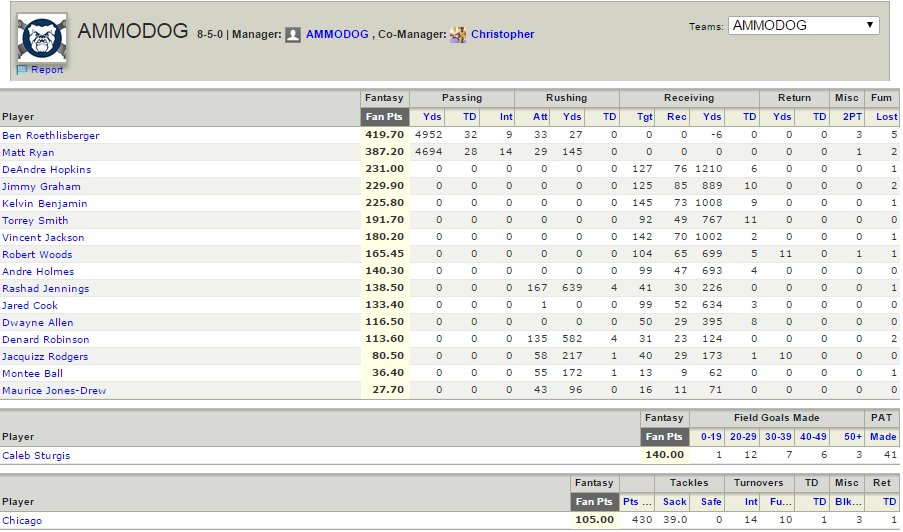Sort defense by Ret TD column

(x=890, y=502)
